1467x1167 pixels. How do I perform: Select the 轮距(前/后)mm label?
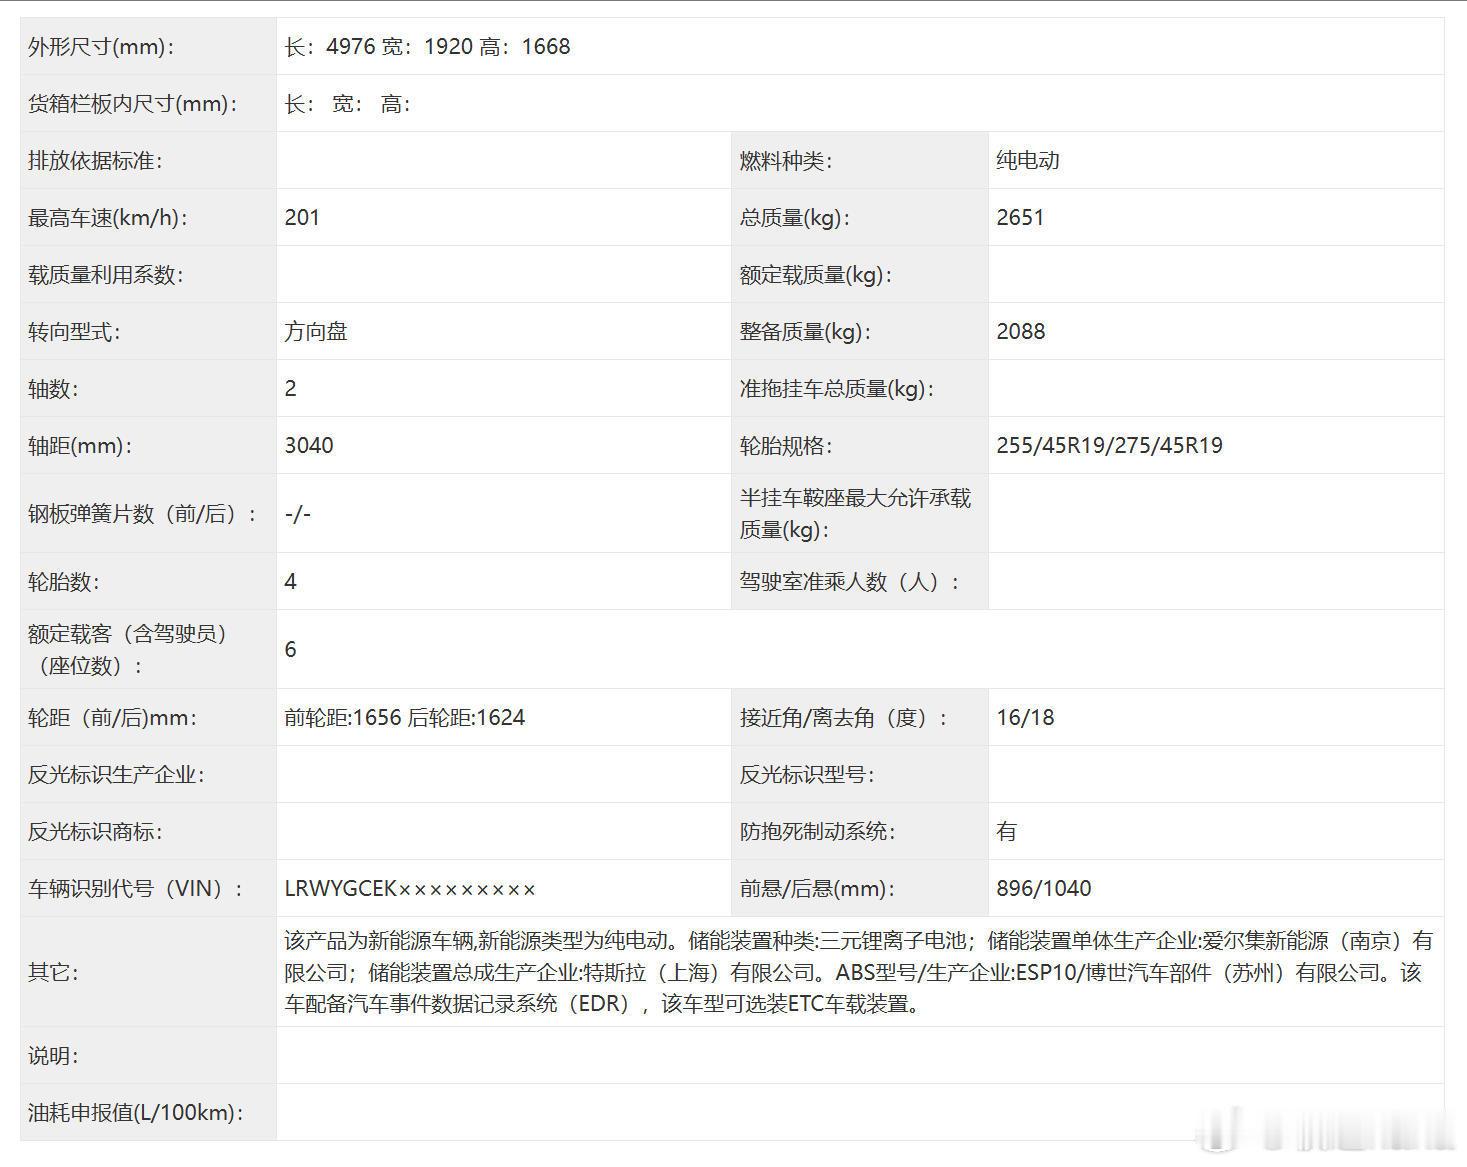click(x=113, y=717)
